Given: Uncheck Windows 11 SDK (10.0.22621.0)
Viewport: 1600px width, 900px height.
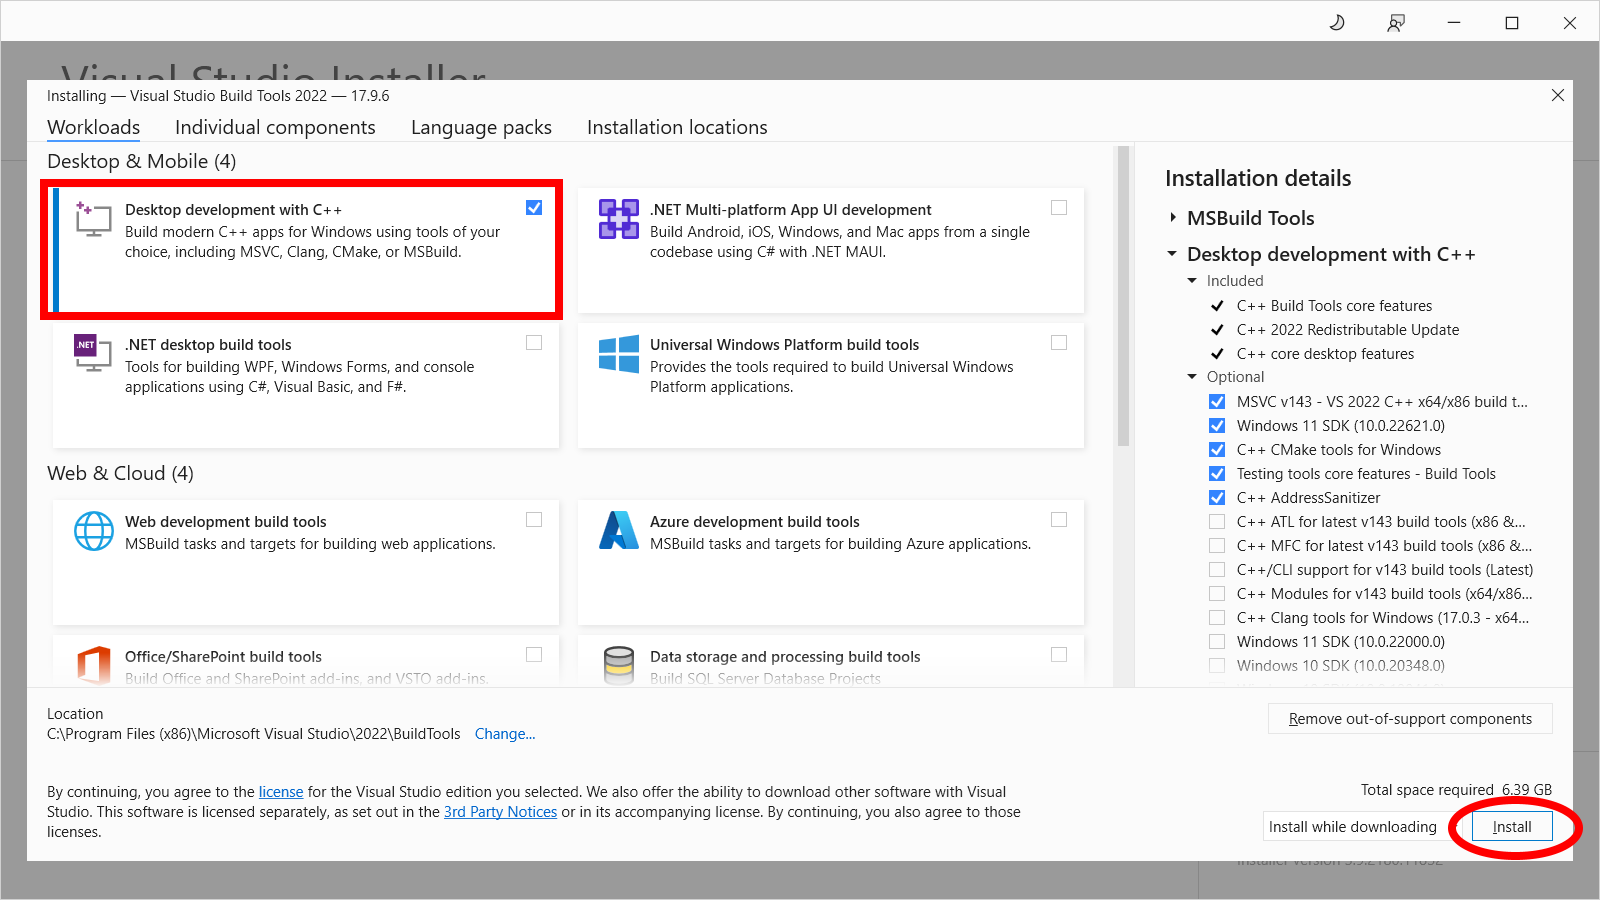Looking at the screenshot, I should pyautogui.click(x=1217, y=426).
